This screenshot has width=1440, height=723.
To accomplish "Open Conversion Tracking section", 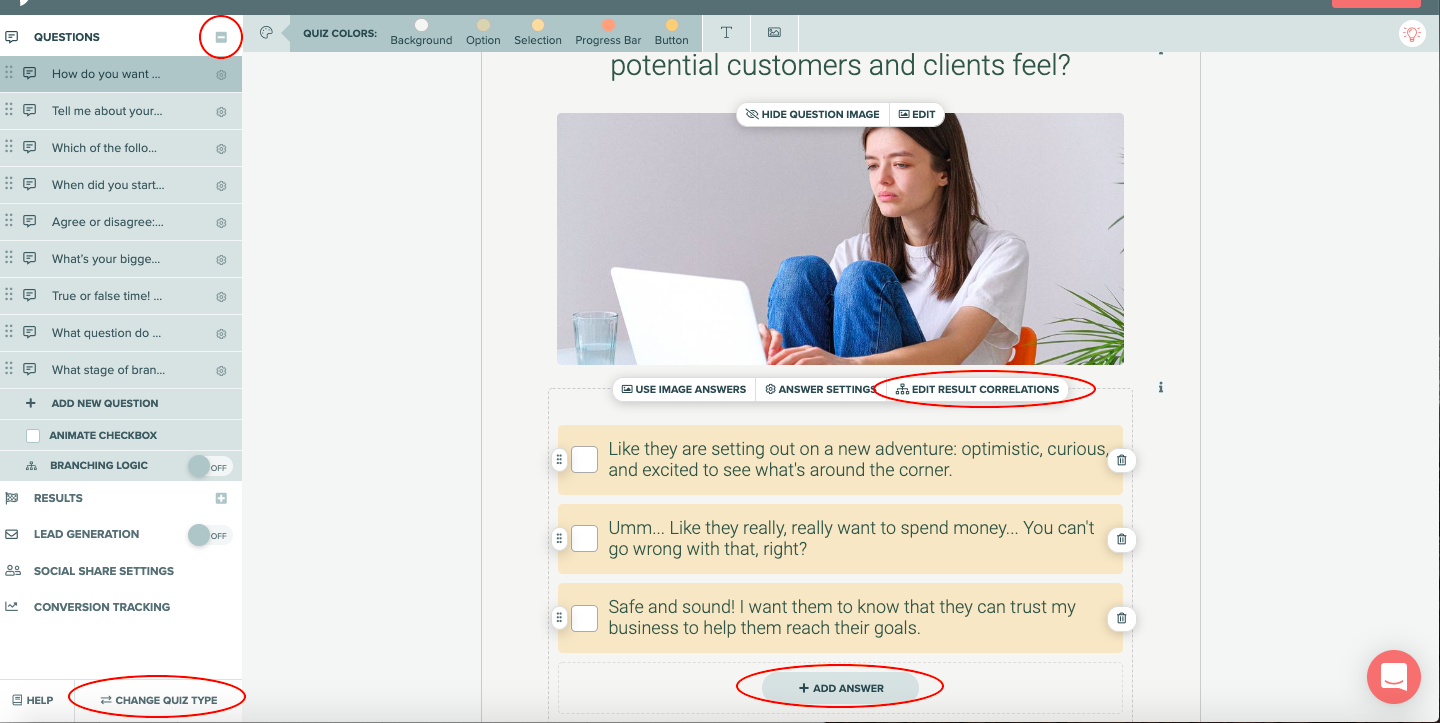I will tap(102, 607).
